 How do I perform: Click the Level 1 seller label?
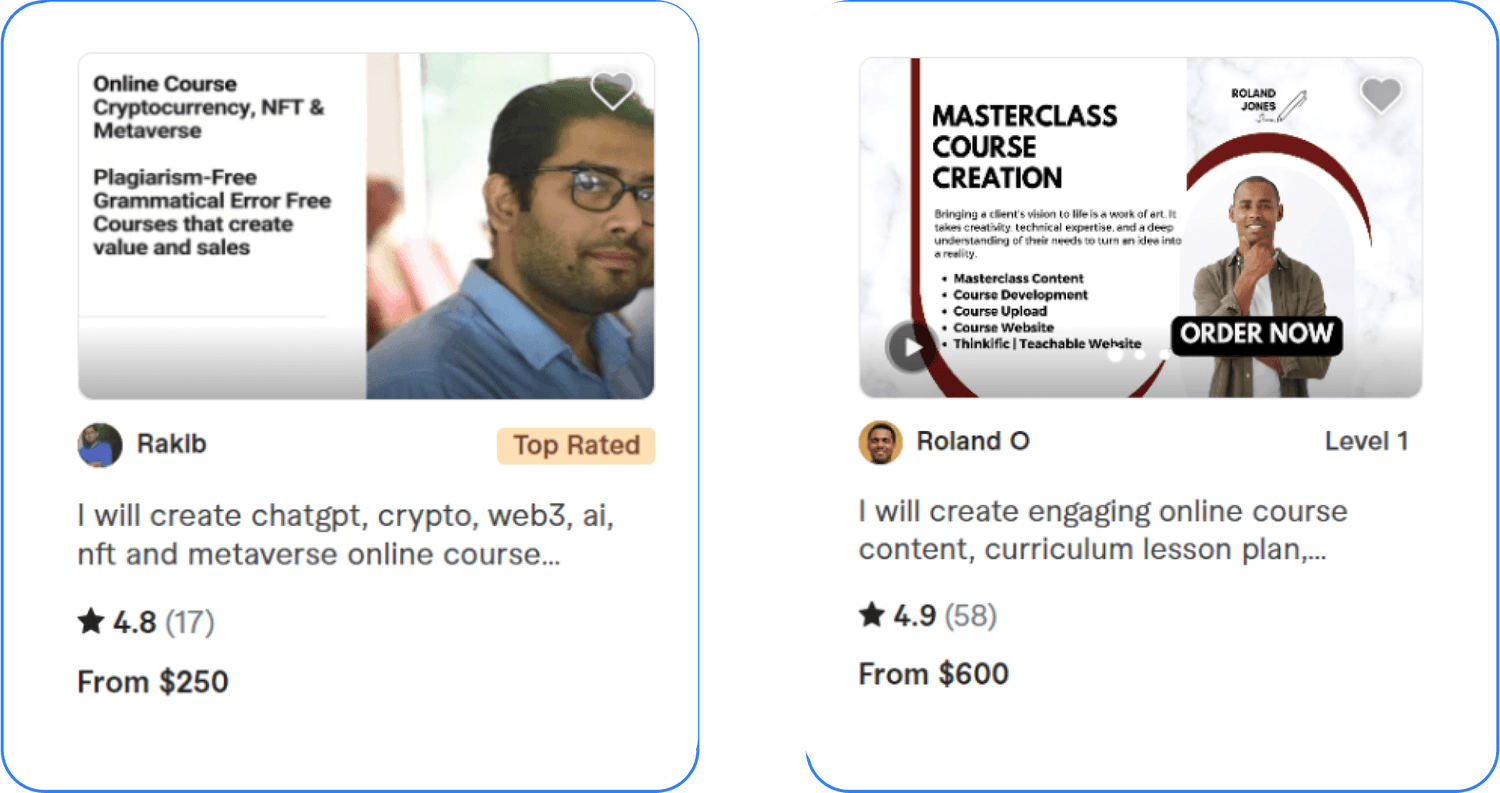click(x=1366, y=441)
